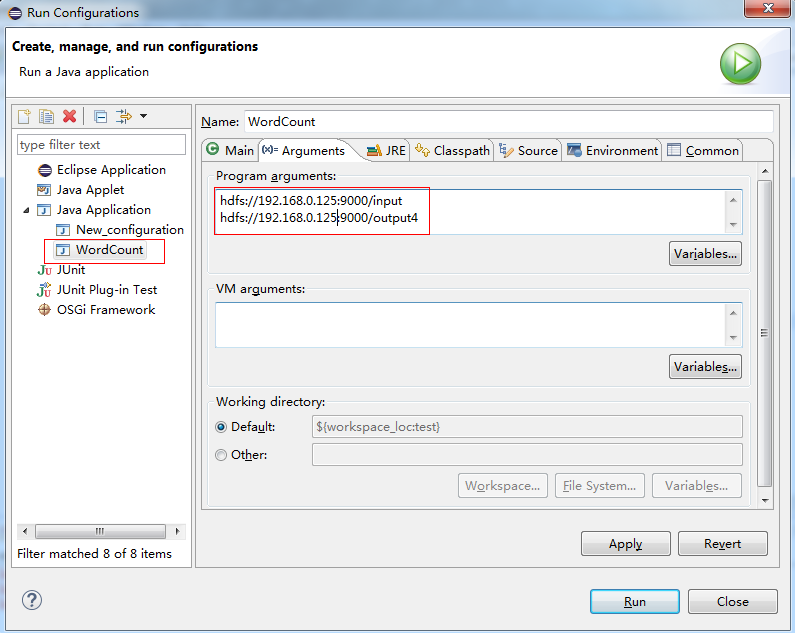Click Variables button in Working directory

pos(697,486)
